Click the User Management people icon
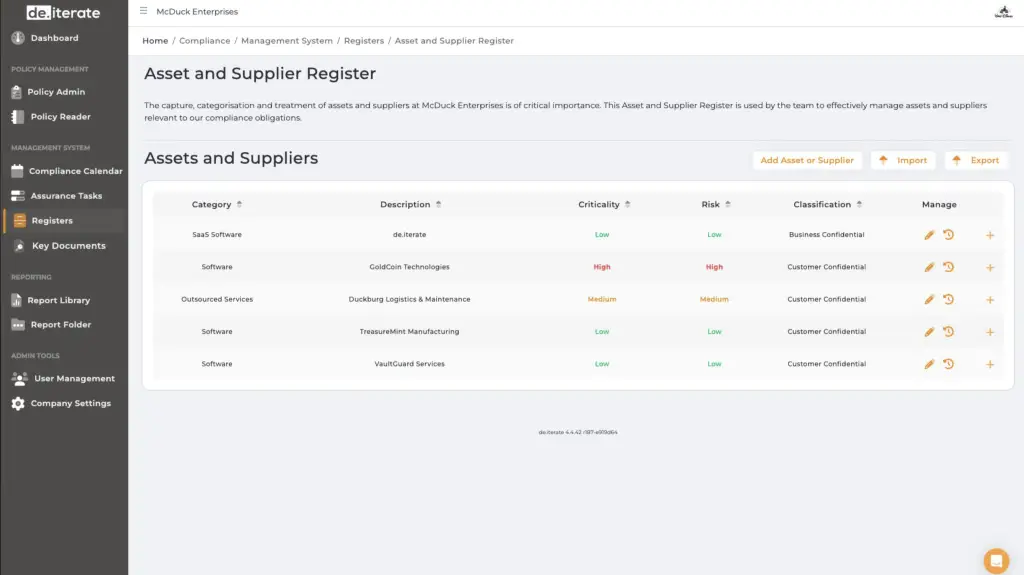Image resolution: width=1024 pixels, height=575 pixels. pos(20,379)
